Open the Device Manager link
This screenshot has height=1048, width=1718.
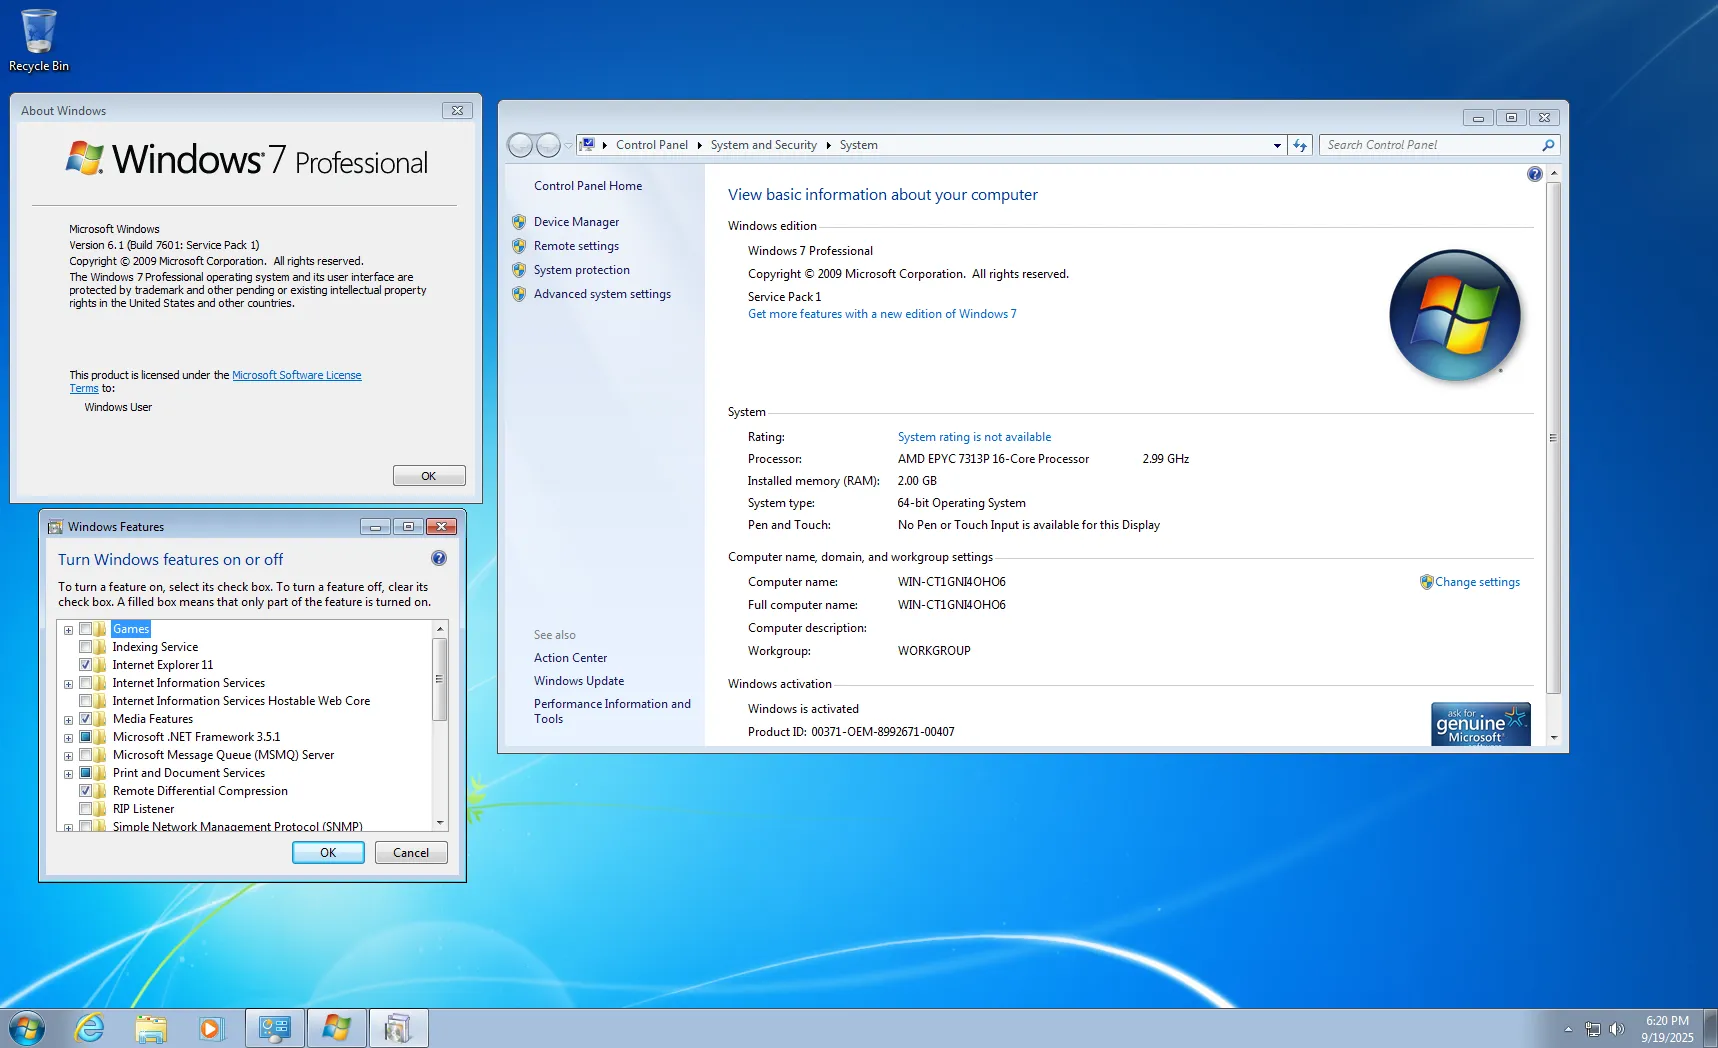(x=576, y=222)
